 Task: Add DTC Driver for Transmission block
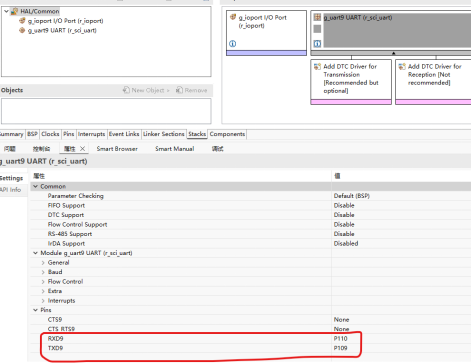coord(351,82)
